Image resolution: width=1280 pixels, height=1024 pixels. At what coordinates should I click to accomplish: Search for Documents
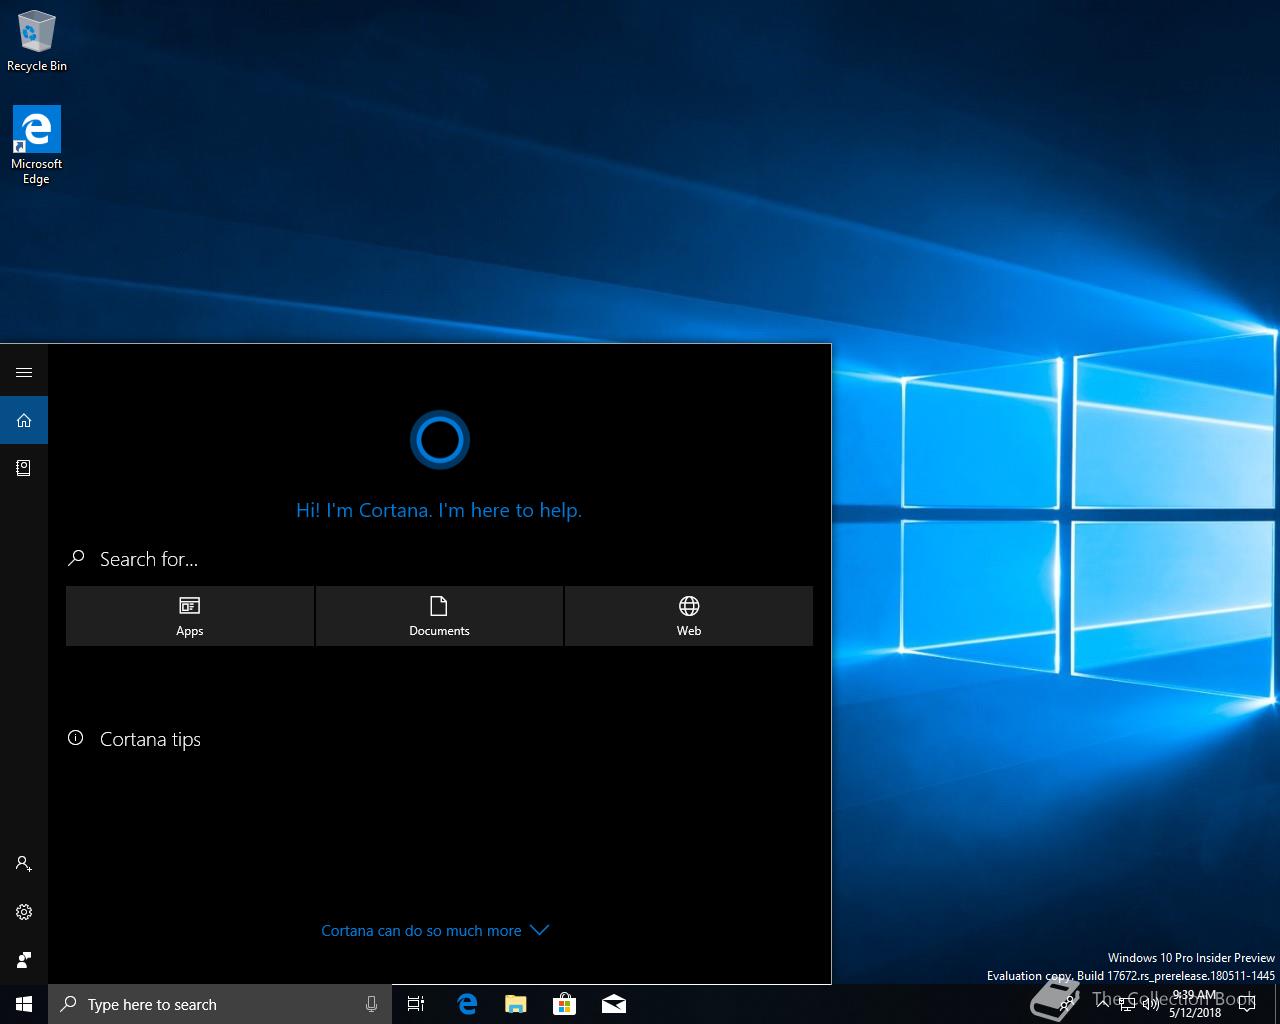click(439, 616)
